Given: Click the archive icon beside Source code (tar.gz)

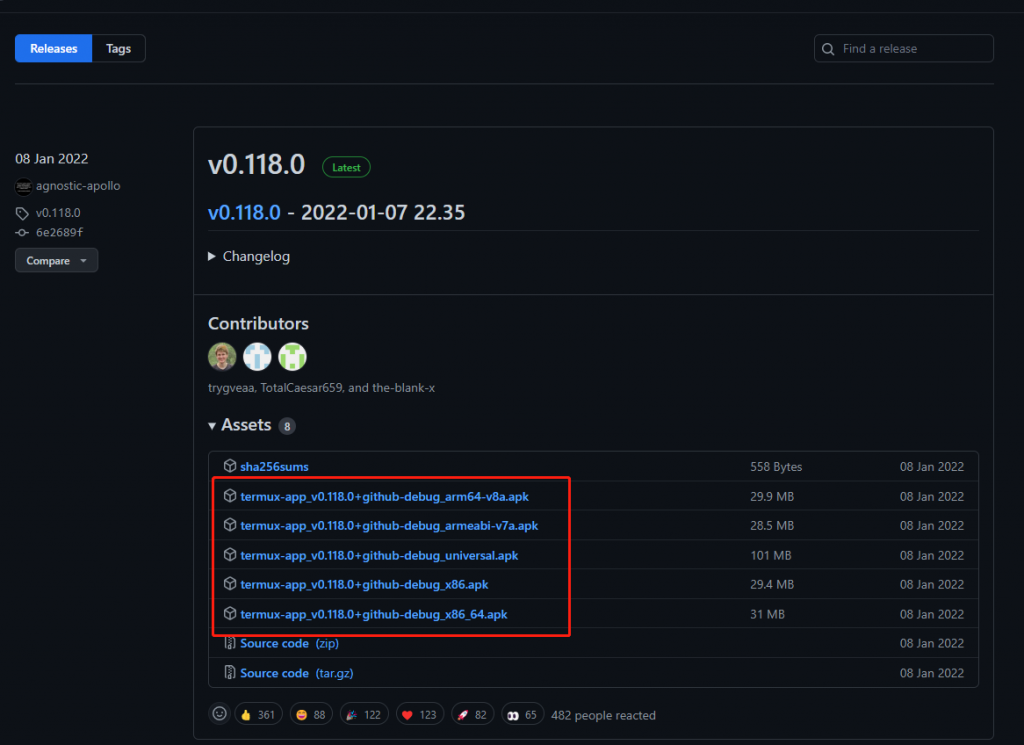Looking at the screenshot, I should point(230,672).
